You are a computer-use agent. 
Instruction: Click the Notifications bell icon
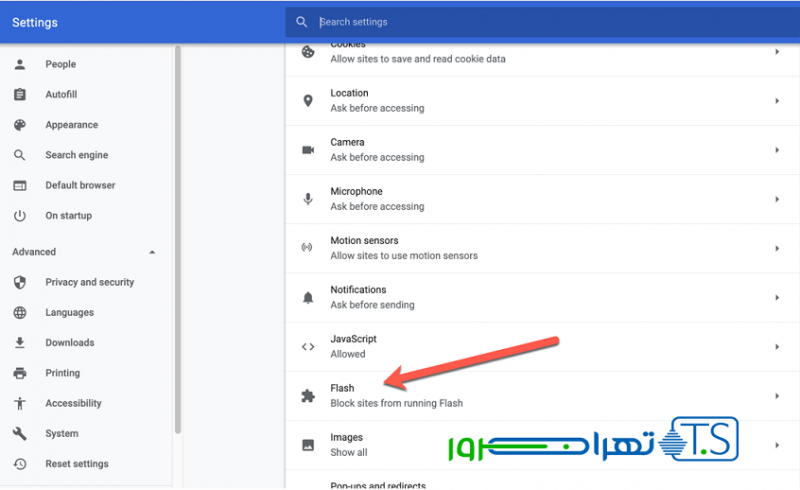click(308, 297)
